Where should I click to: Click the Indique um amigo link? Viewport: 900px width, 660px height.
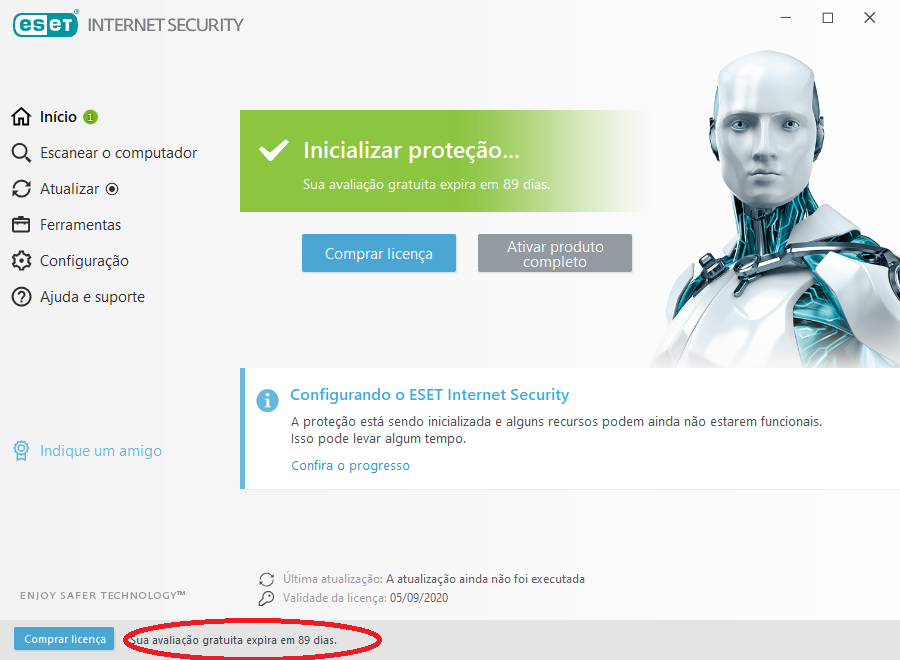click(101, 451)
